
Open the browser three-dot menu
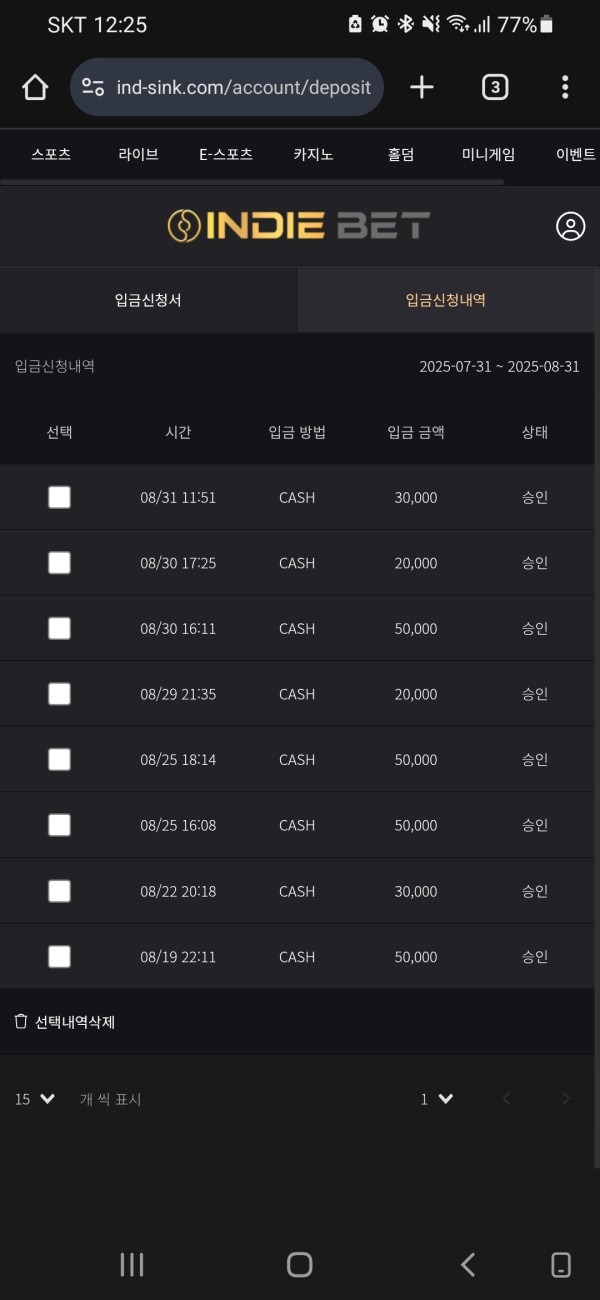565,87
